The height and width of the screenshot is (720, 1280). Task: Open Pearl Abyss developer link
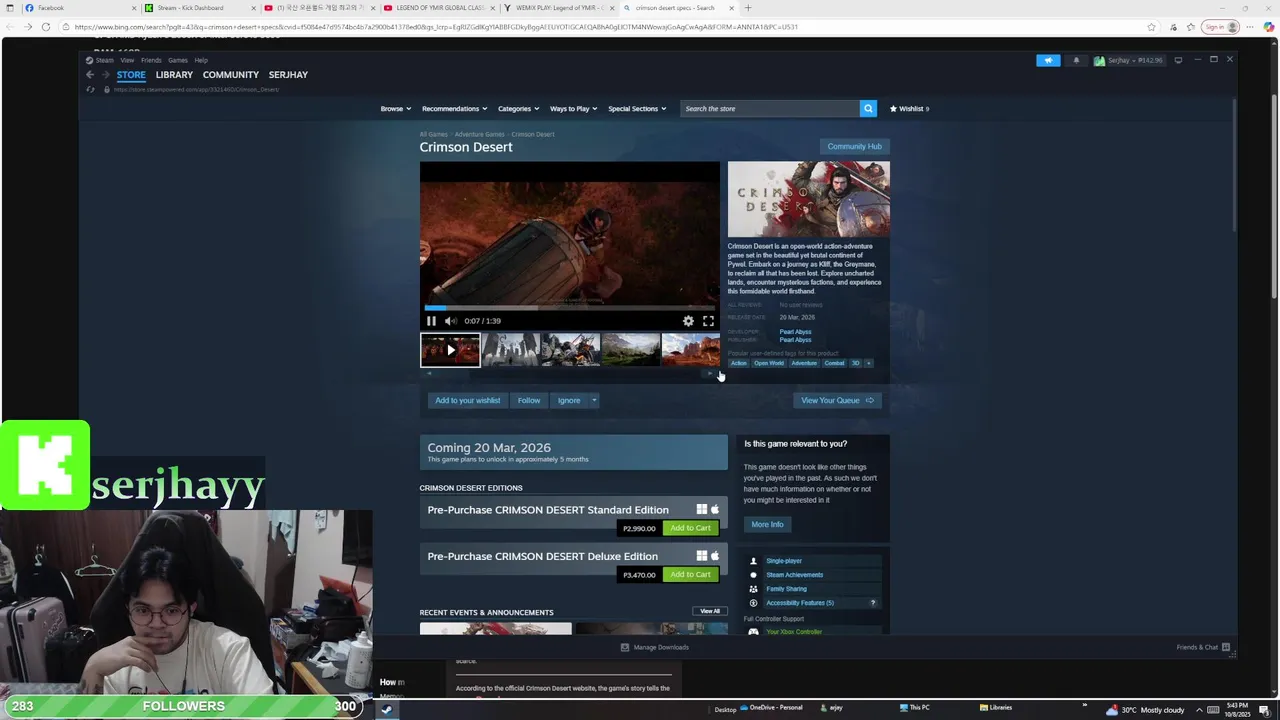795,332
